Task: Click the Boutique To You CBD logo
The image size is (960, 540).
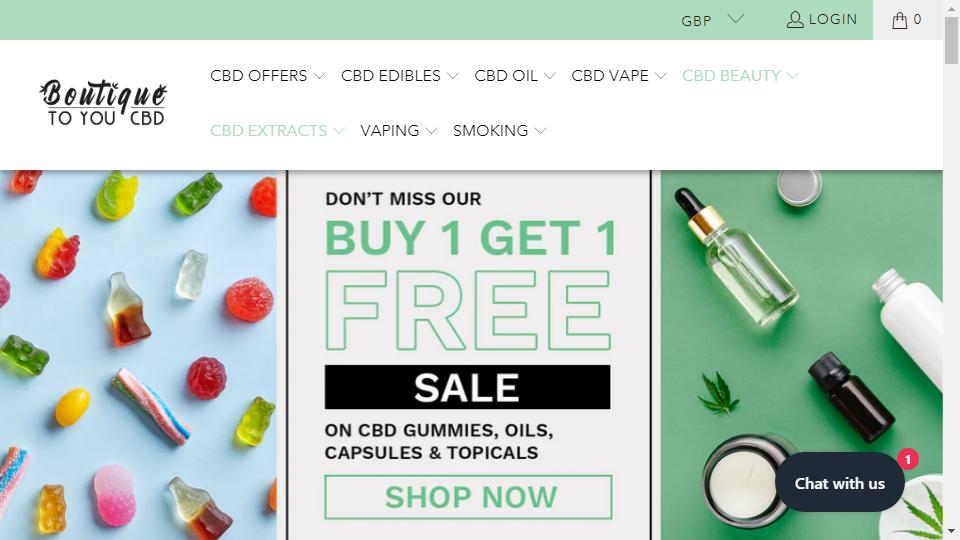Action: click(x=103, y=103)
